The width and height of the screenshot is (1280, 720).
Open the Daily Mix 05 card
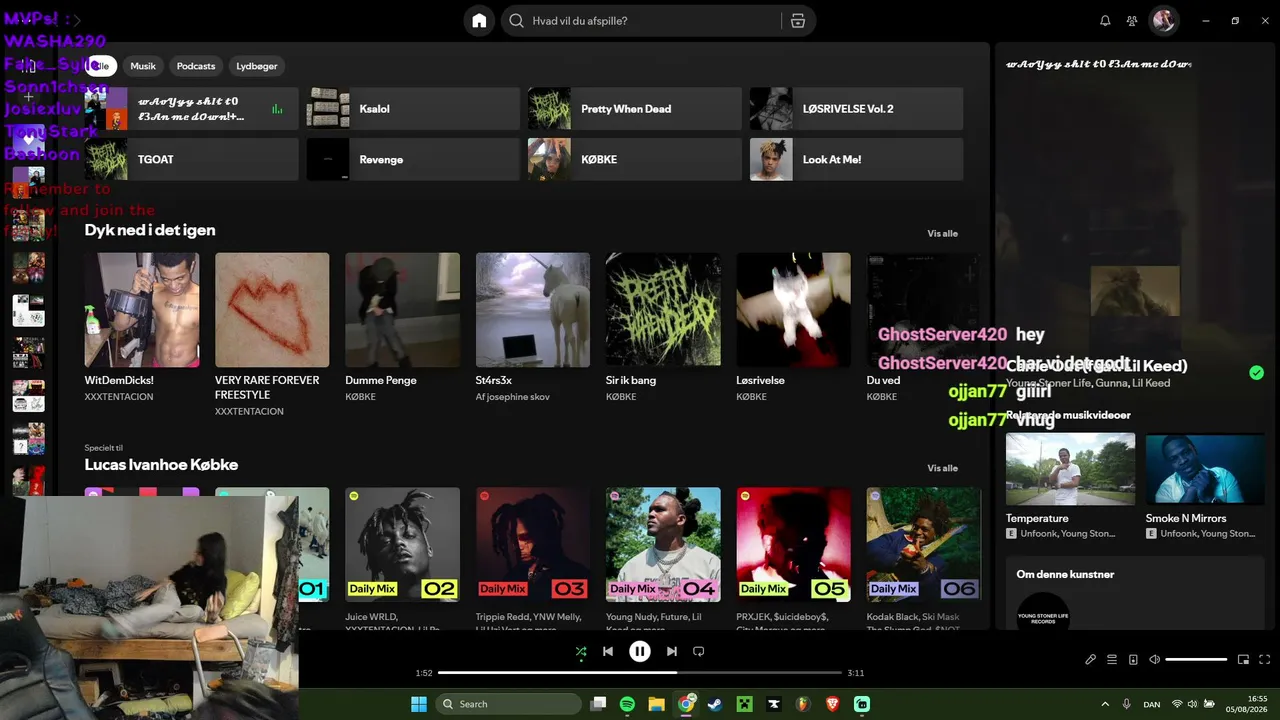click(793, 544)
